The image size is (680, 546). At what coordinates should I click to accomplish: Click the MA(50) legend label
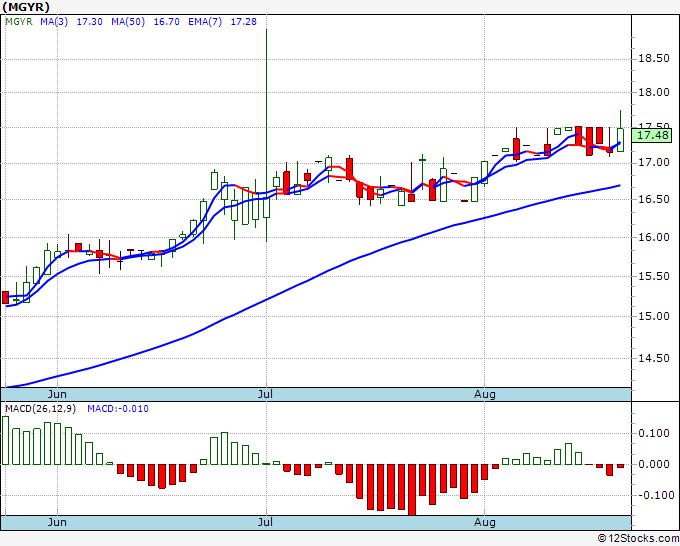(128, 22)
